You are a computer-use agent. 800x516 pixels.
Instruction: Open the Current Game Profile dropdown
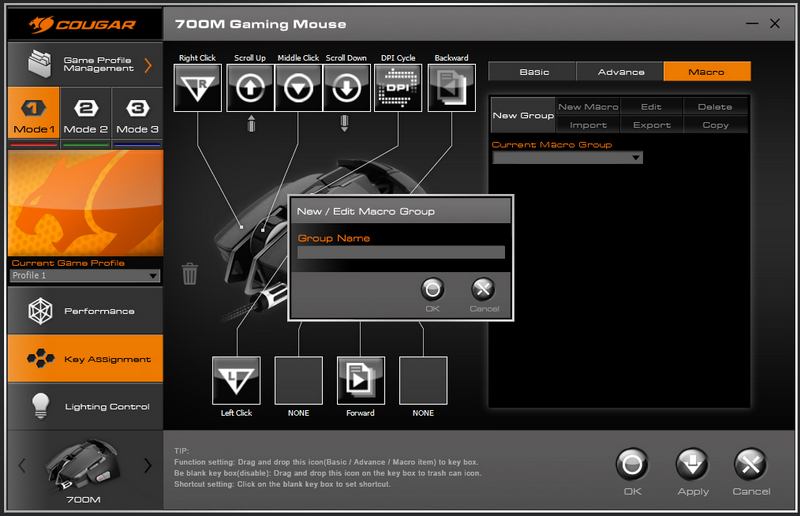[85, 276]
